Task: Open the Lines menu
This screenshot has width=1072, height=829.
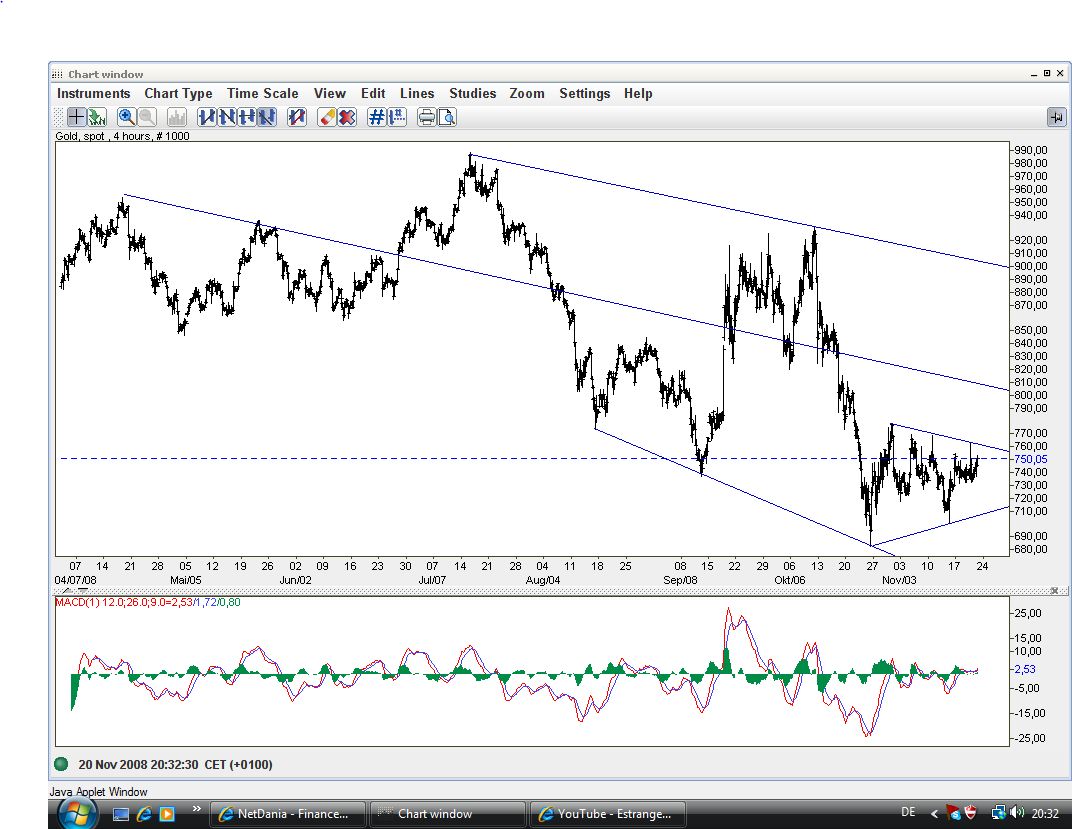Action: coord(417,94)
